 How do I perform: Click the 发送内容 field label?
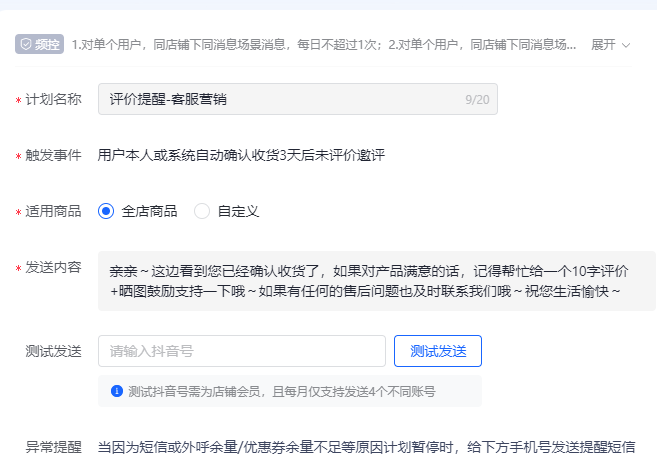53,267
